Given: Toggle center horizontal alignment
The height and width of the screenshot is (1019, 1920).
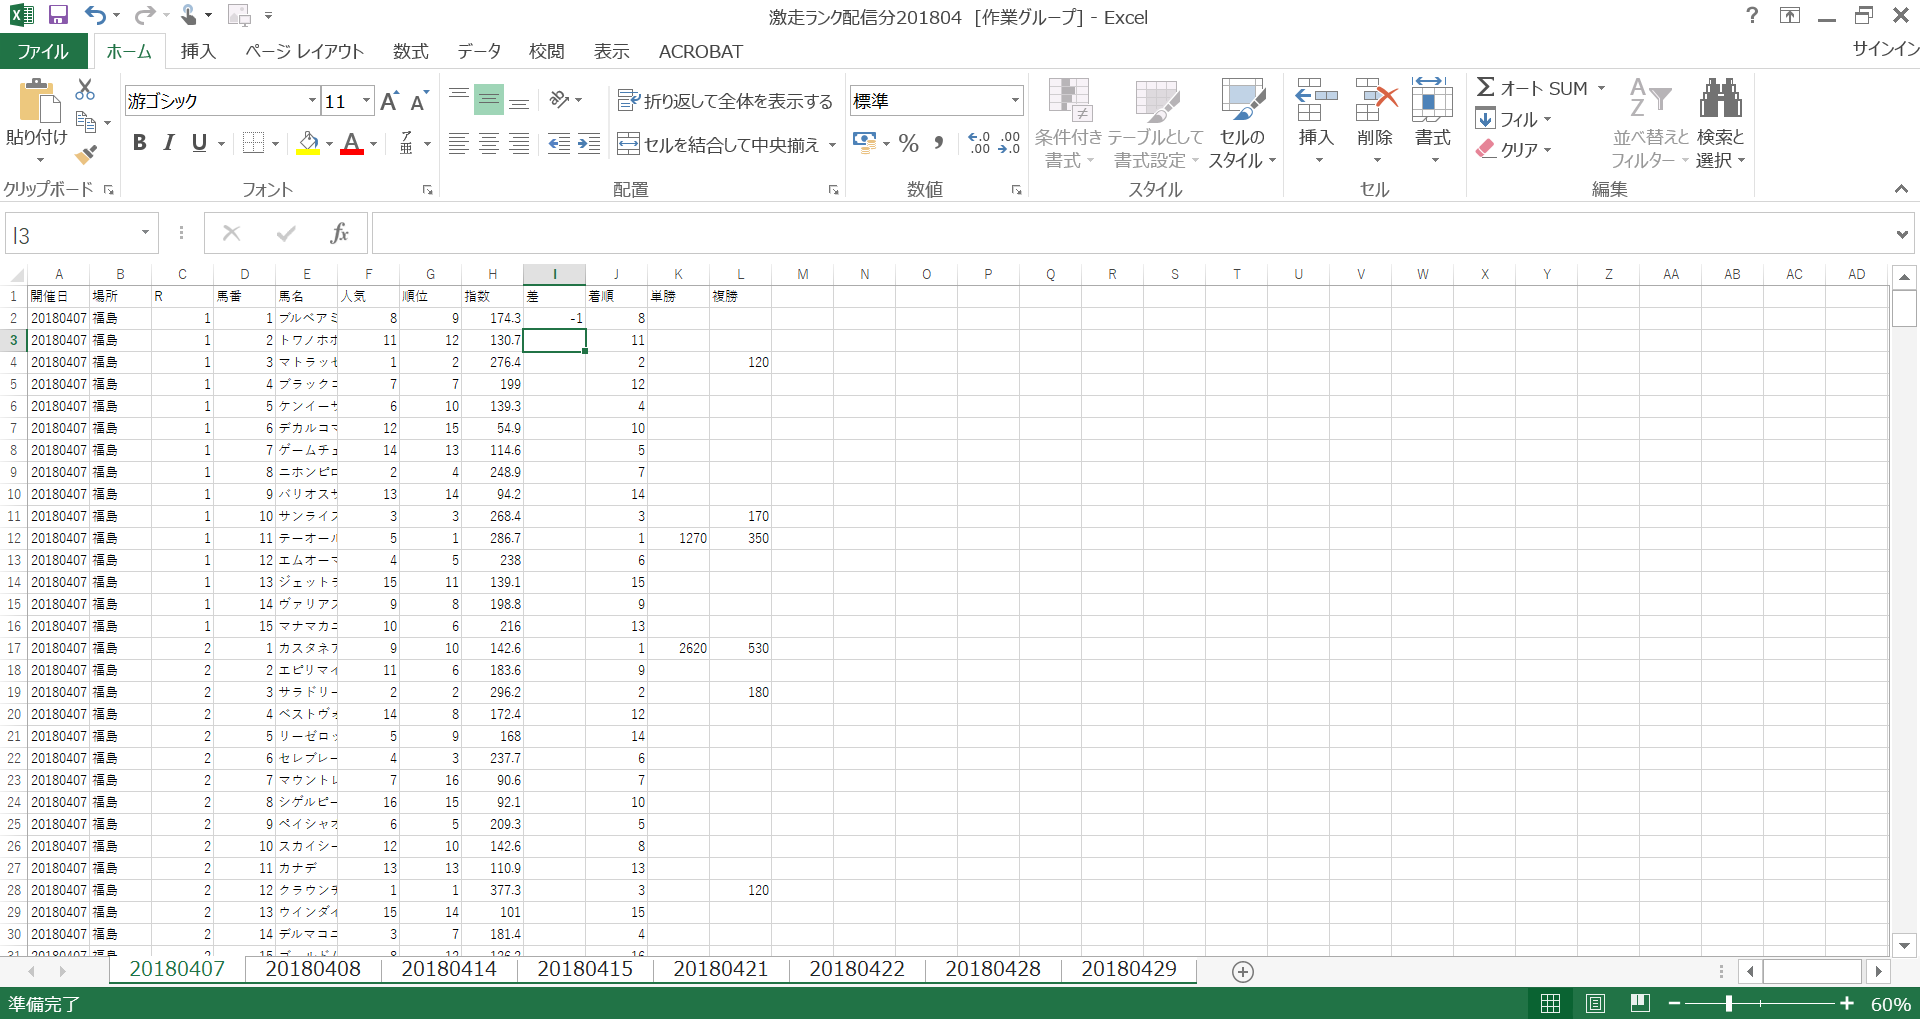Looking at the screenshot, I should [x=489, y=144].
